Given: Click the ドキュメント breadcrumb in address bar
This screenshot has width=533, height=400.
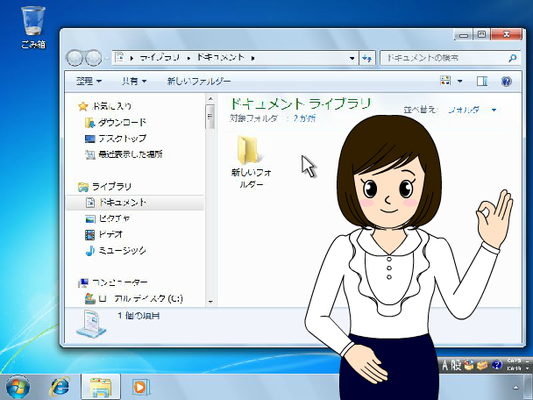Looking at the screenshot, I should click(220, 57).
